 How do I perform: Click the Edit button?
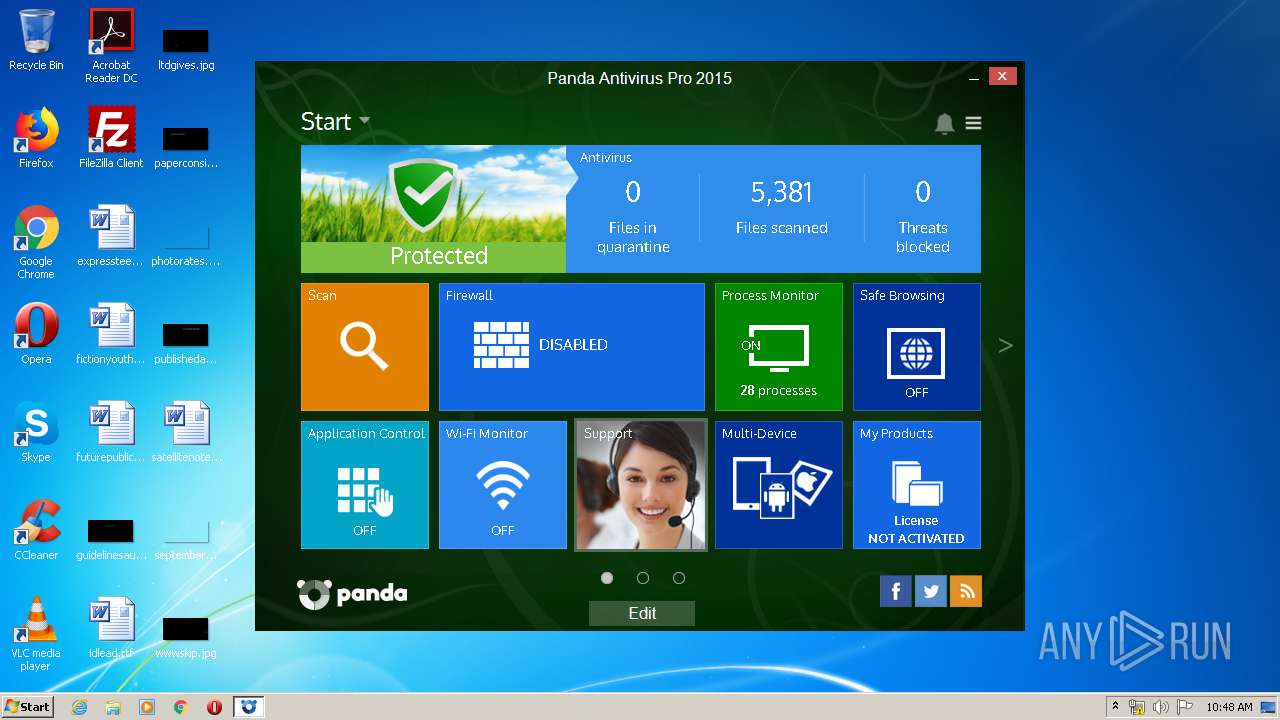coord(642,613)
